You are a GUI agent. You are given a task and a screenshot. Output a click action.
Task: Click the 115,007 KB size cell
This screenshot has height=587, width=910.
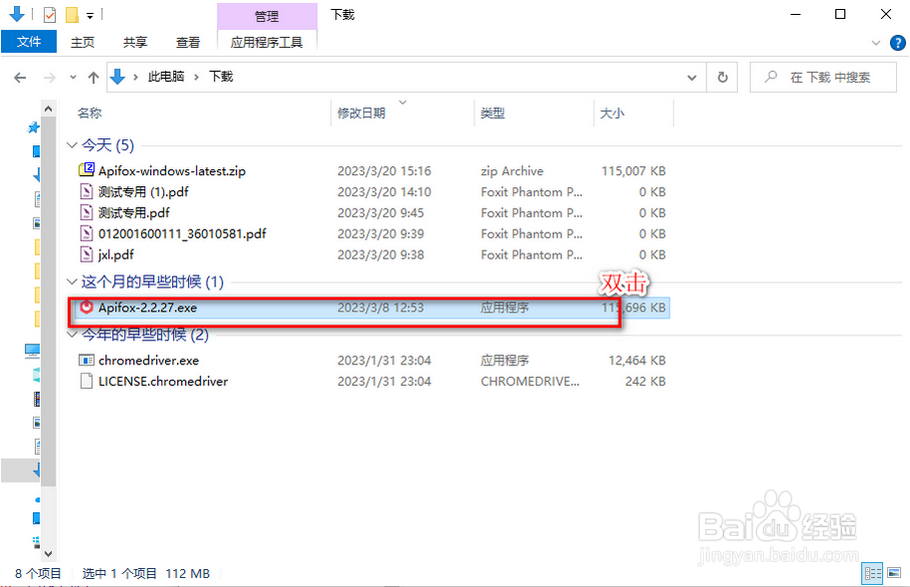[x=633, y=171]
